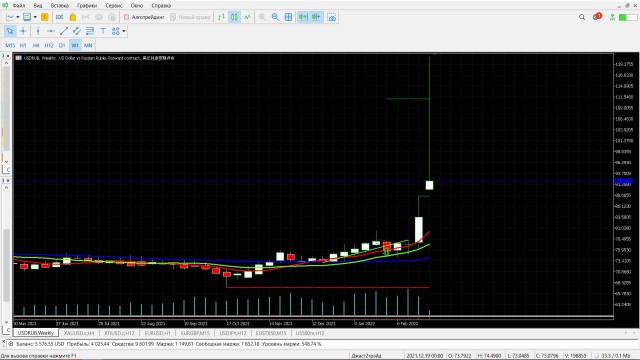Close the upper left side panel
640x360 pixels.
[8, 56]
